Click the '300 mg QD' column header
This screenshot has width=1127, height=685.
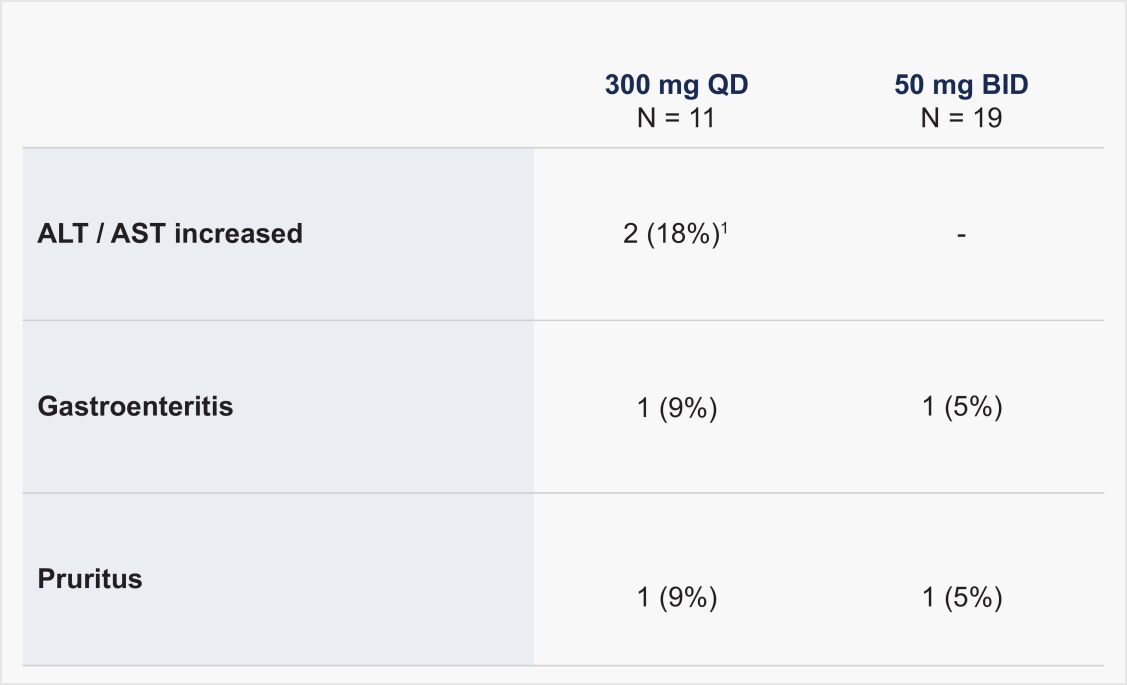tap(676, 85)
